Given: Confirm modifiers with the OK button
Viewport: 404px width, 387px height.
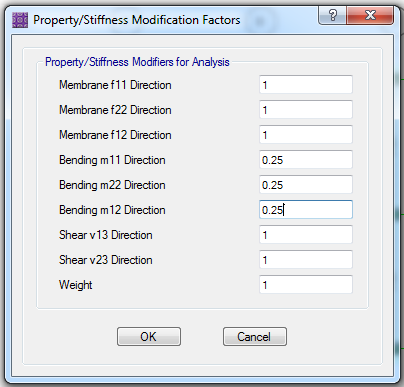Looking at the screenshot, I should click(149, 336).
